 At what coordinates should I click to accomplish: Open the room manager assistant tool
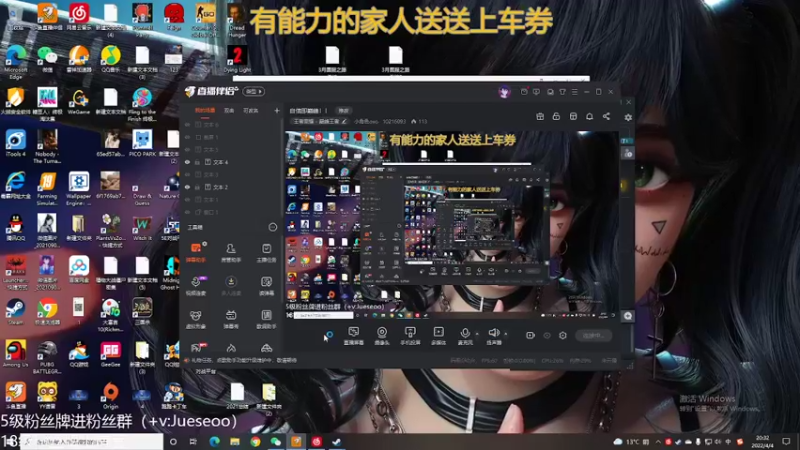231,253
